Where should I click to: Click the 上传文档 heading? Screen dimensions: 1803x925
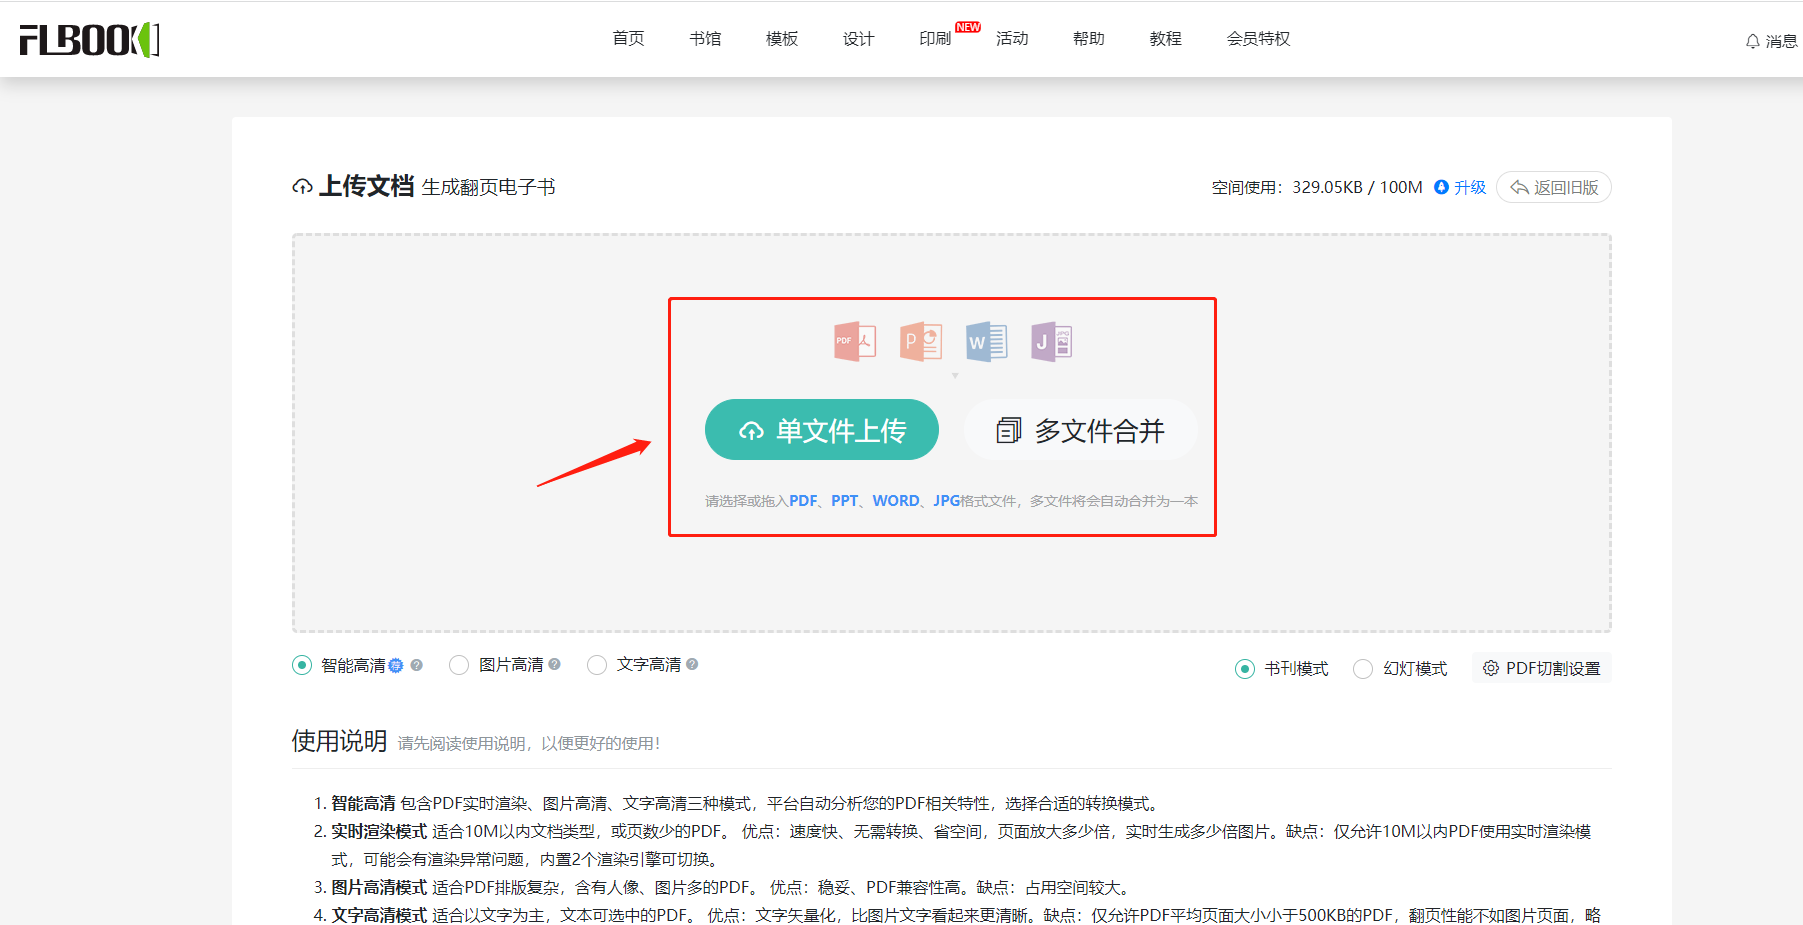pos(366,186)
